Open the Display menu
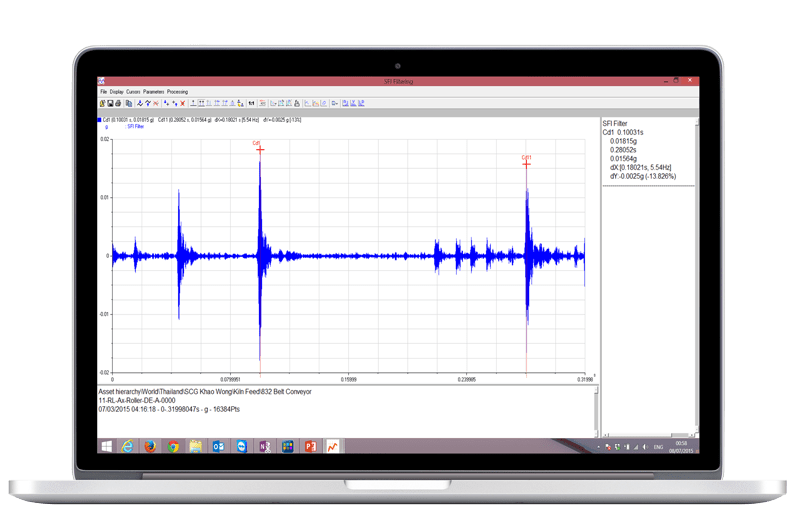795x530 pixels. tap(117, 92)
